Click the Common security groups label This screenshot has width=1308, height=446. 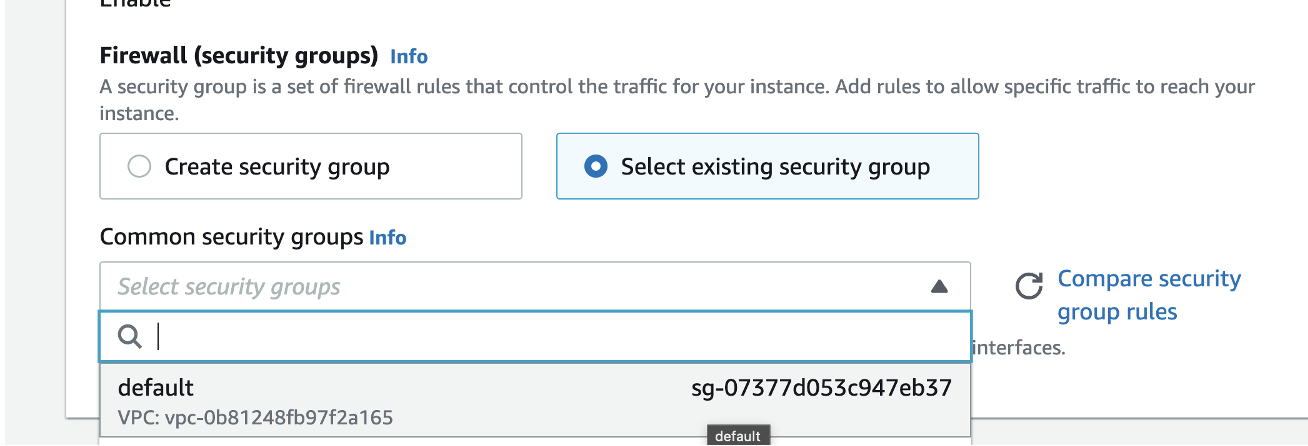pyautogui.click(x=231, y=237)
